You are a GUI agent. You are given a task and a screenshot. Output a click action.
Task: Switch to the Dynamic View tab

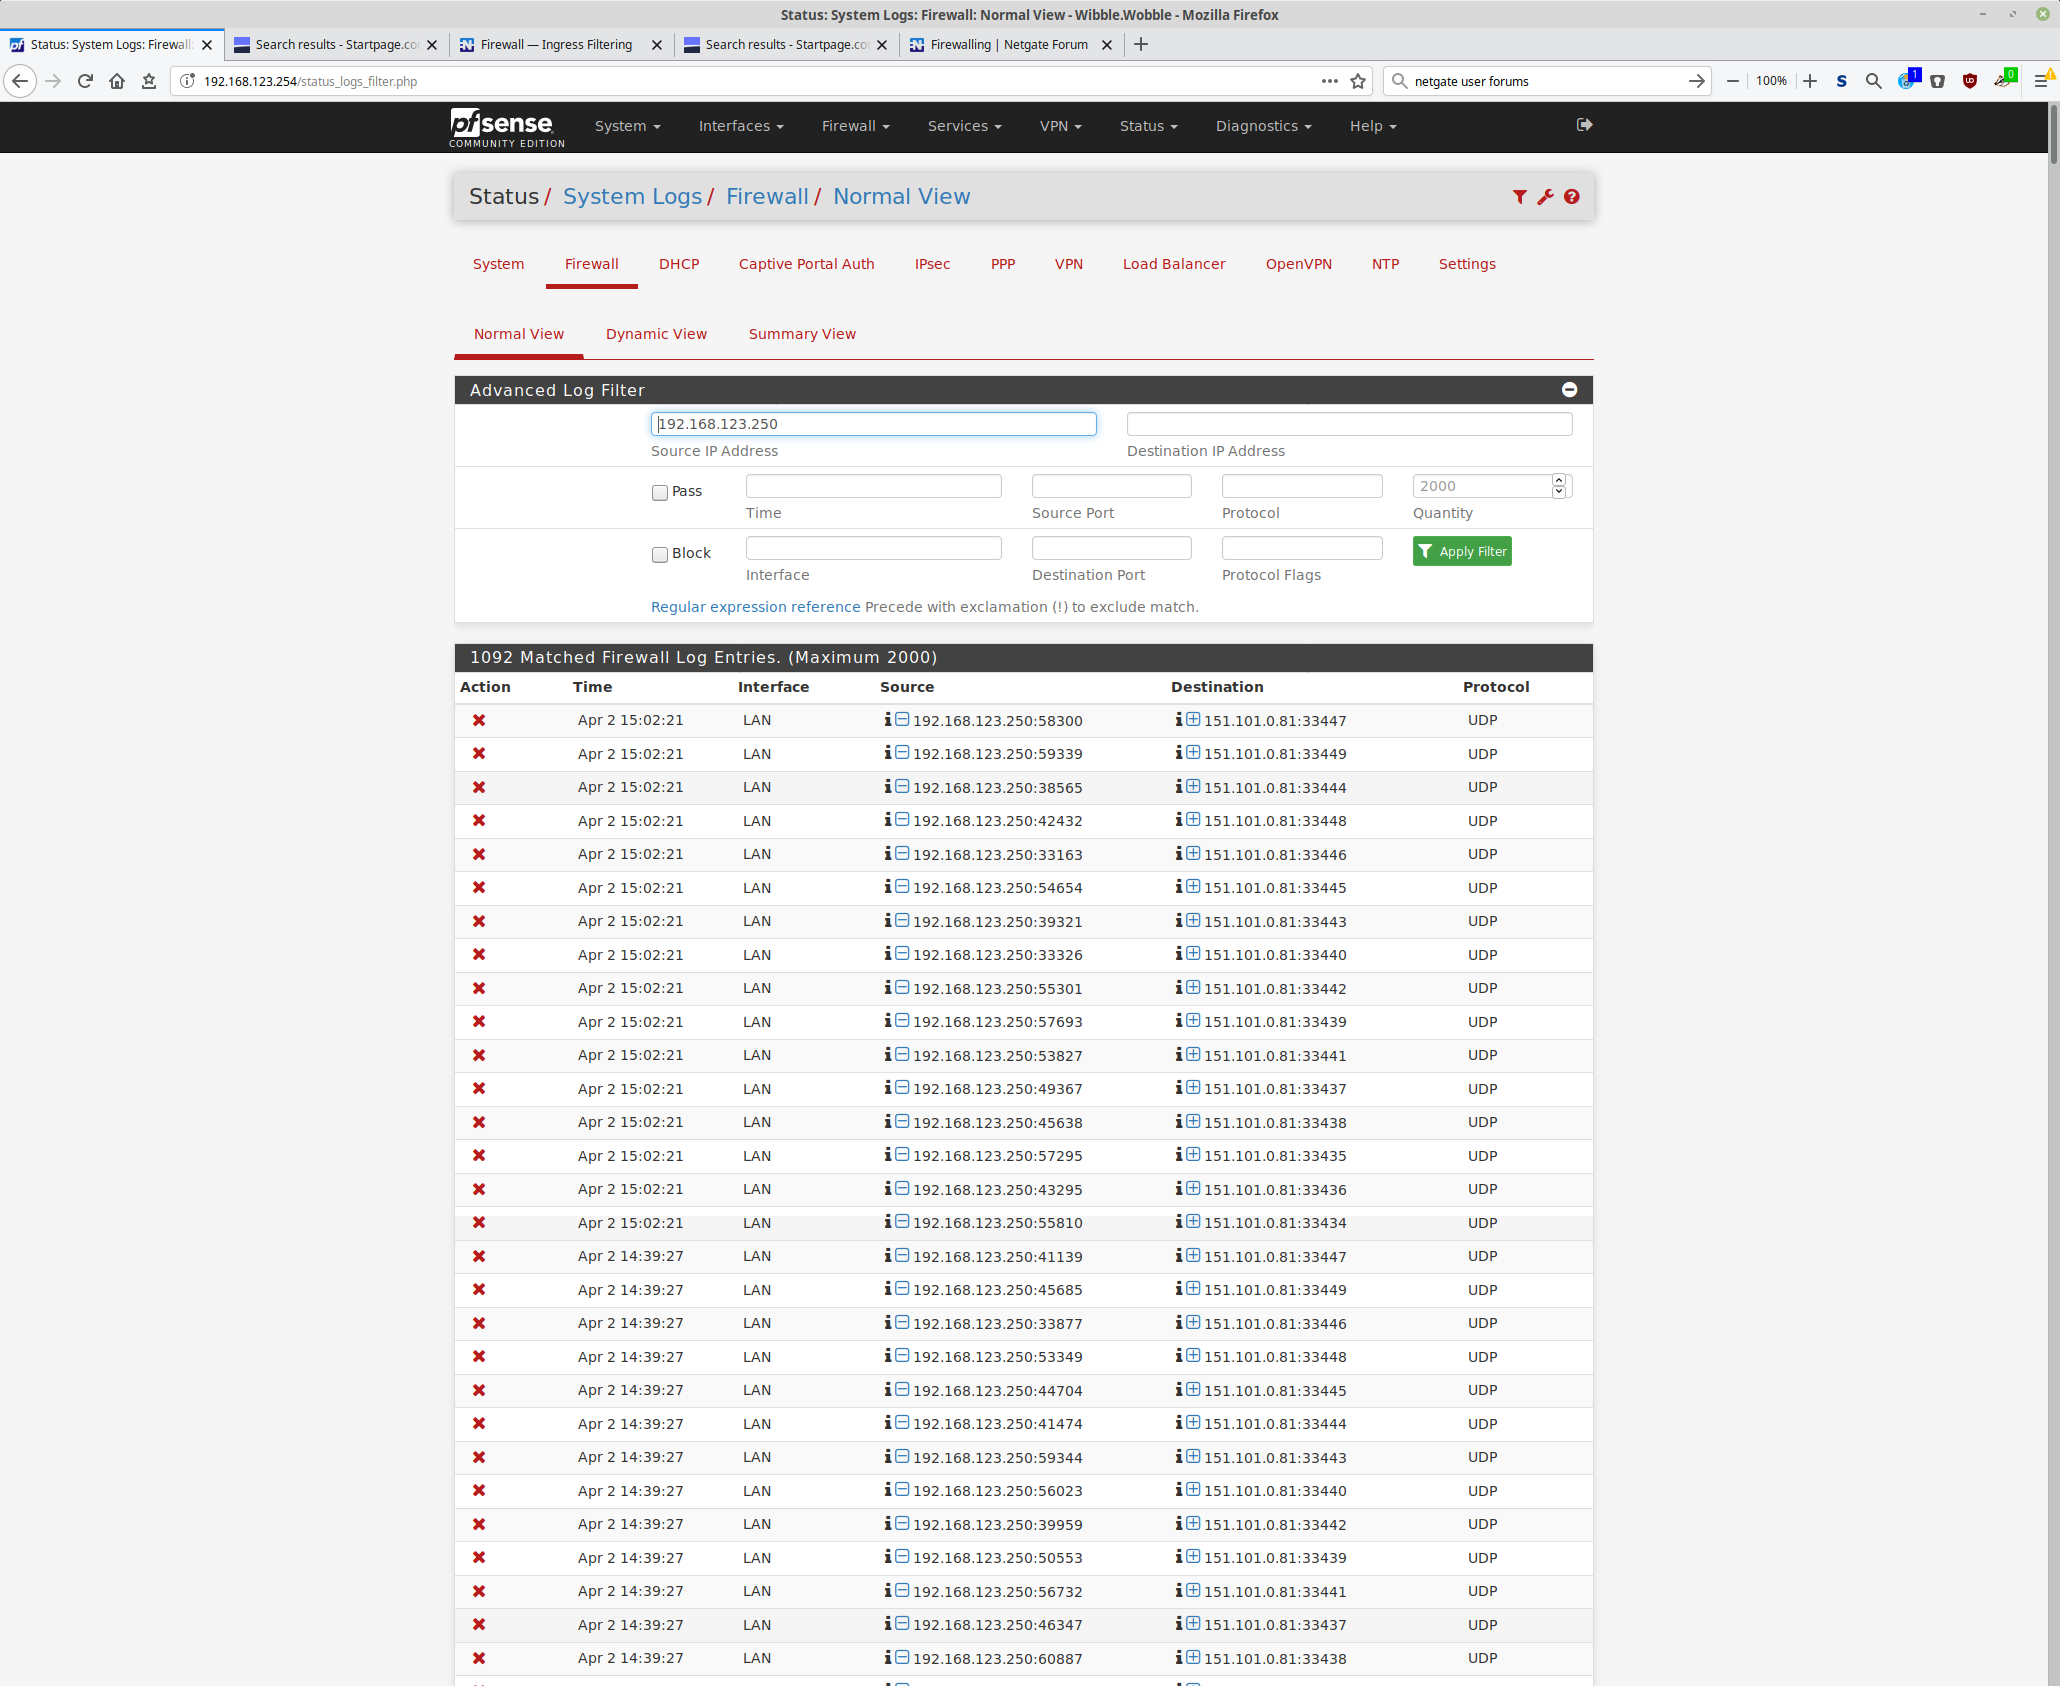pos(656,334)
